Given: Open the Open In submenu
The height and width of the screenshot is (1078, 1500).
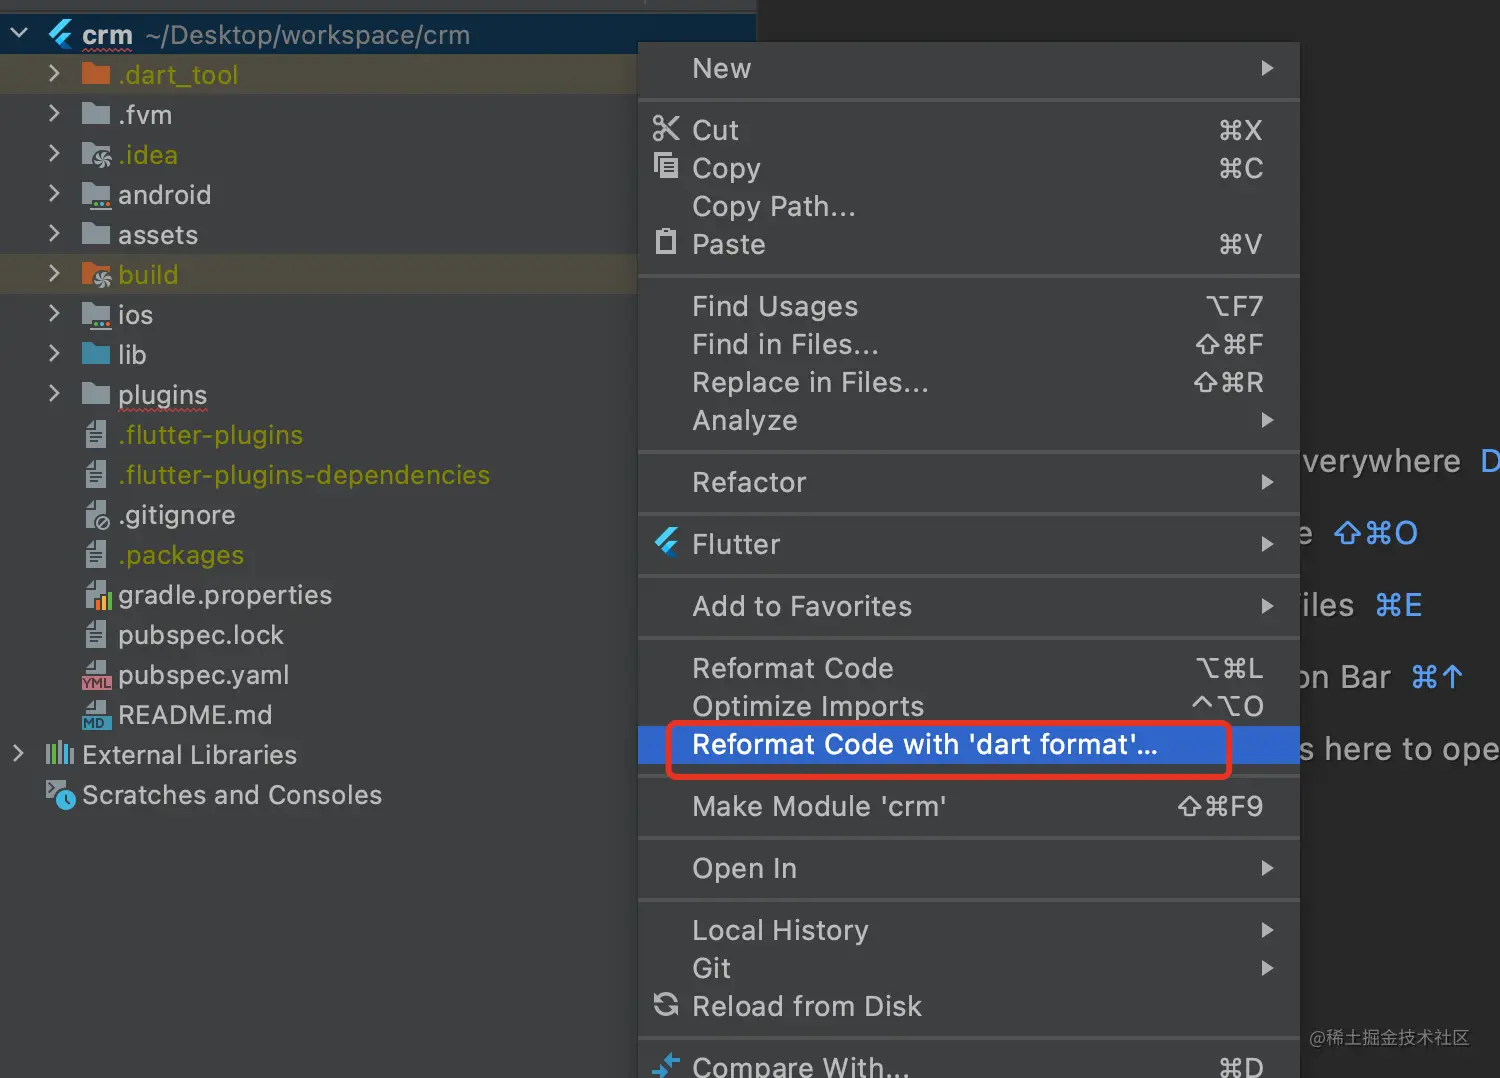Looking at the screenshot, I should (968, 868).
